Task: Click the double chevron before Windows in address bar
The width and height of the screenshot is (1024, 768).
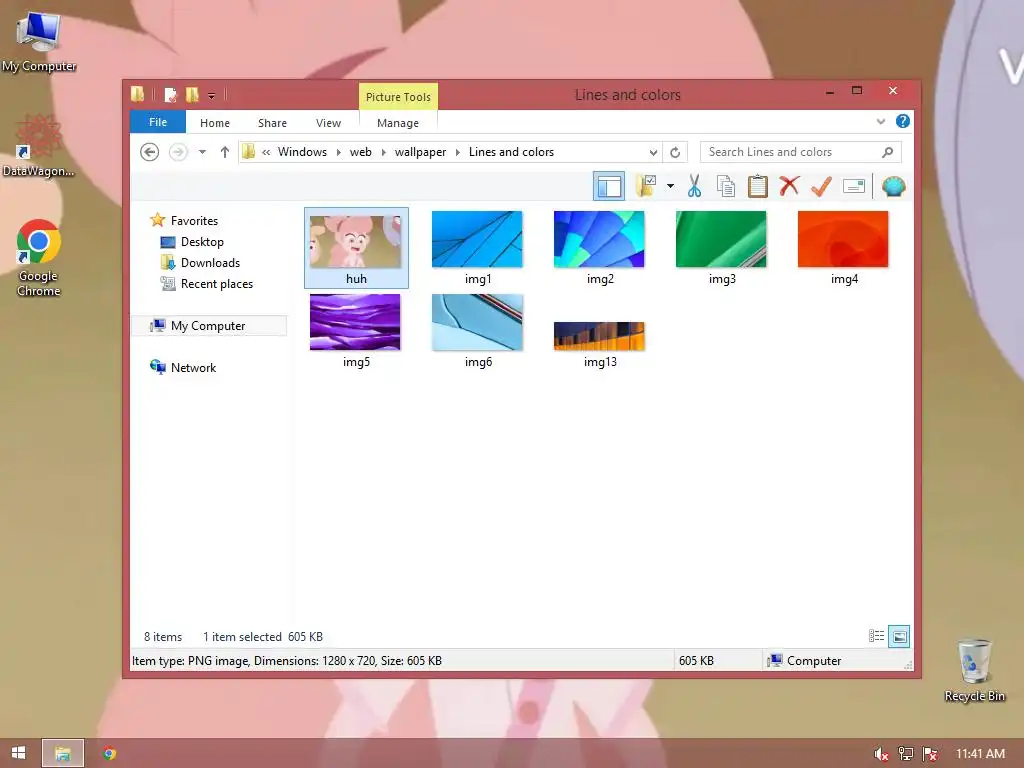Action: 266,152
